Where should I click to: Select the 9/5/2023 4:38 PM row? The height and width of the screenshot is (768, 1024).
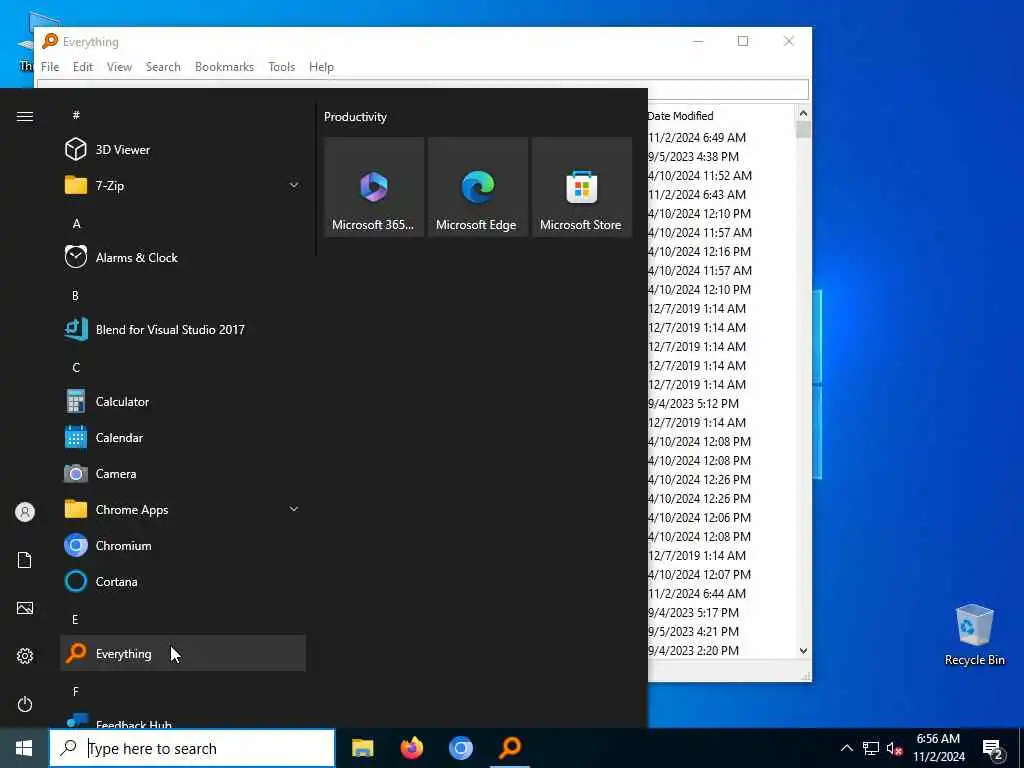pyautogui.click(x=694, y=156)
